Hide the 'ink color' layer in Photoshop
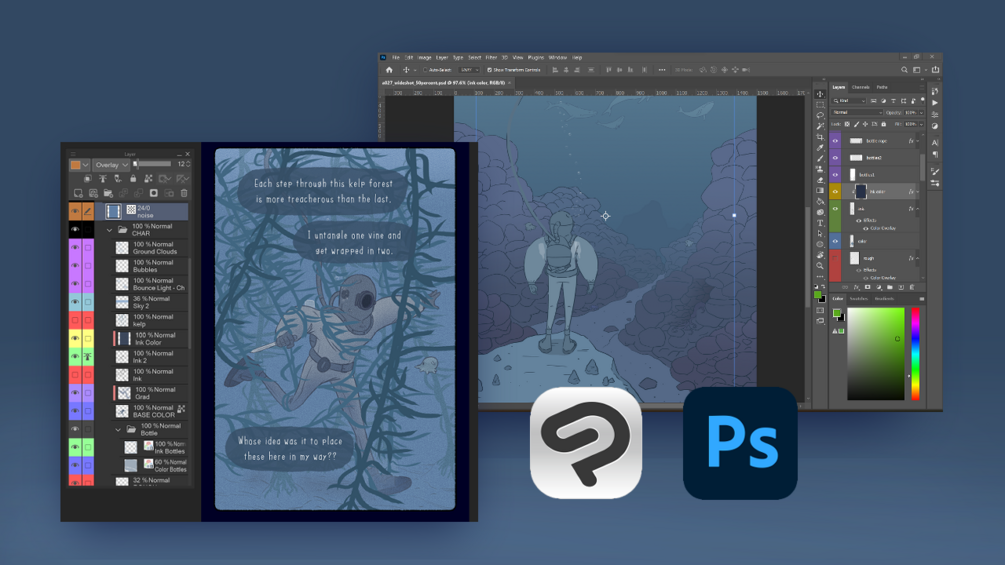Image resolution: width=1005 pixels, height=565 pixels. tap(835, 192)
